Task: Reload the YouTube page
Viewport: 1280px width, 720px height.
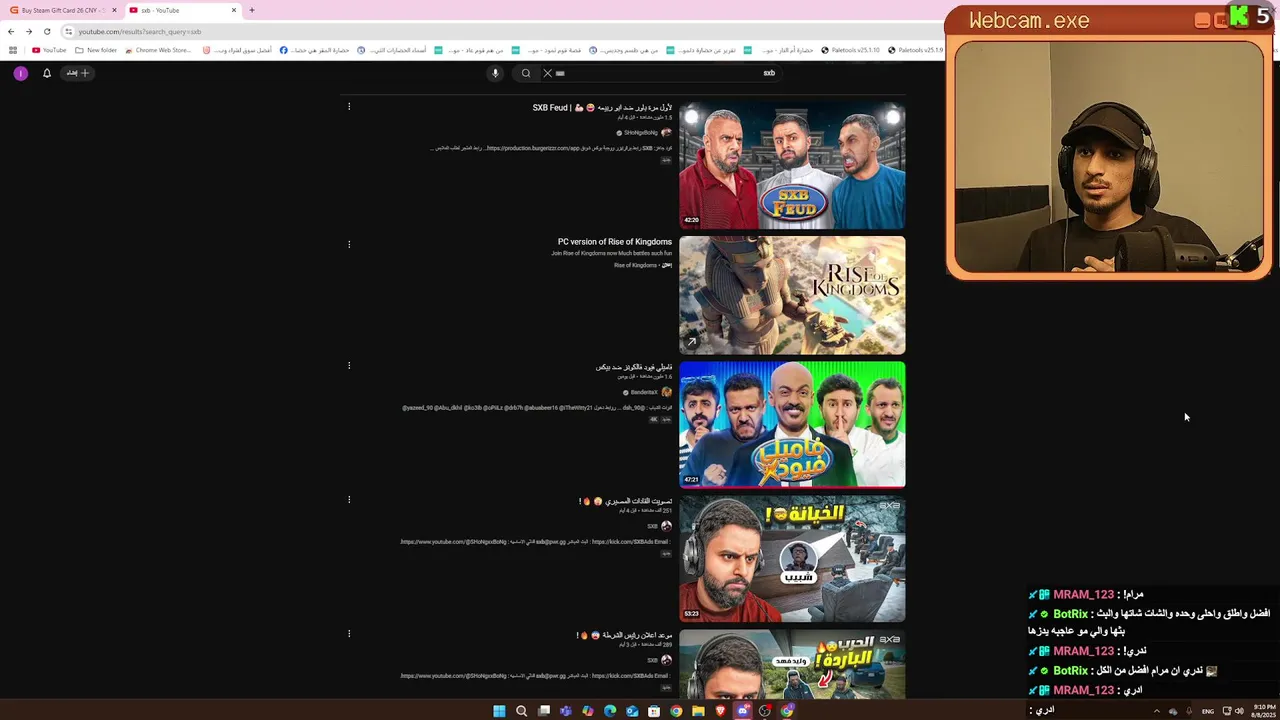Action: point(46,31)
